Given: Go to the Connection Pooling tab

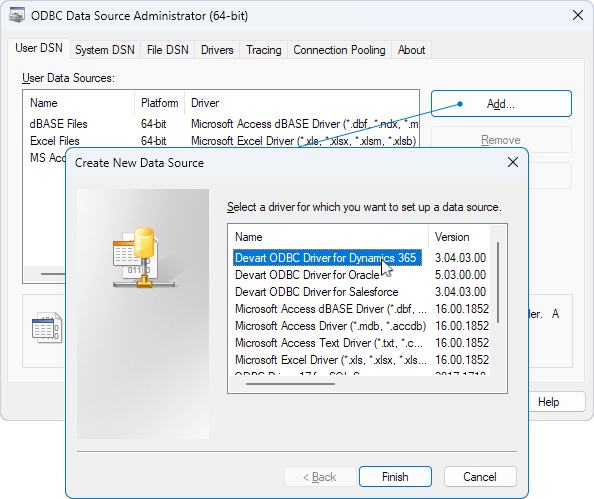Looking at the screenshot, I should [x=339, y=50].
